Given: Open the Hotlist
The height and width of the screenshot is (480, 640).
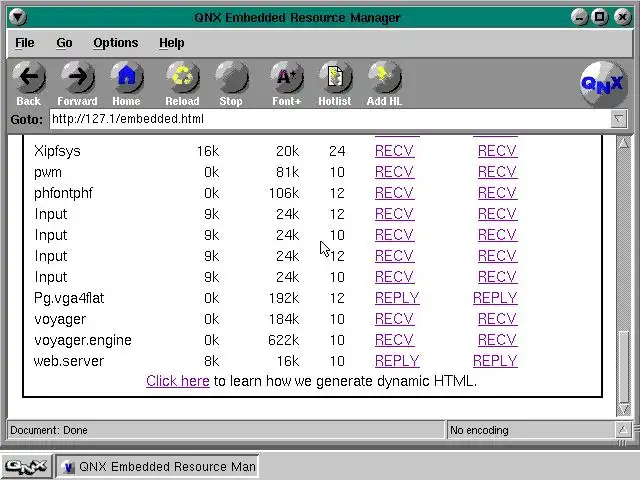Looking at the screenshot, I should click(335, 84).
